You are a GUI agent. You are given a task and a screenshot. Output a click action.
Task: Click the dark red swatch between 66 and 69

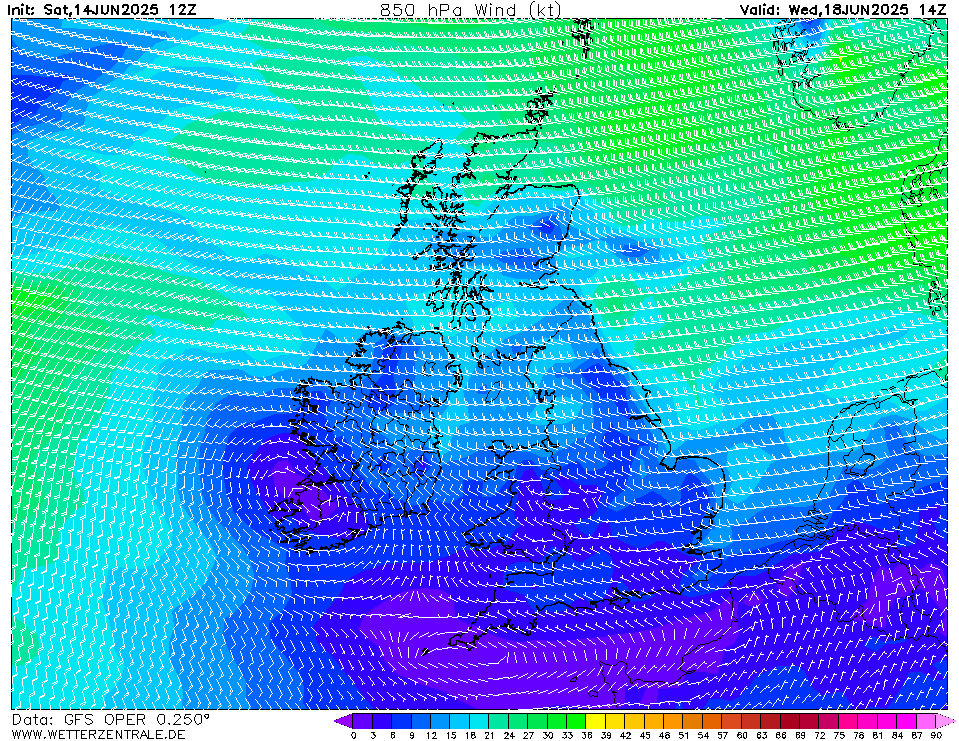[790, 721]
